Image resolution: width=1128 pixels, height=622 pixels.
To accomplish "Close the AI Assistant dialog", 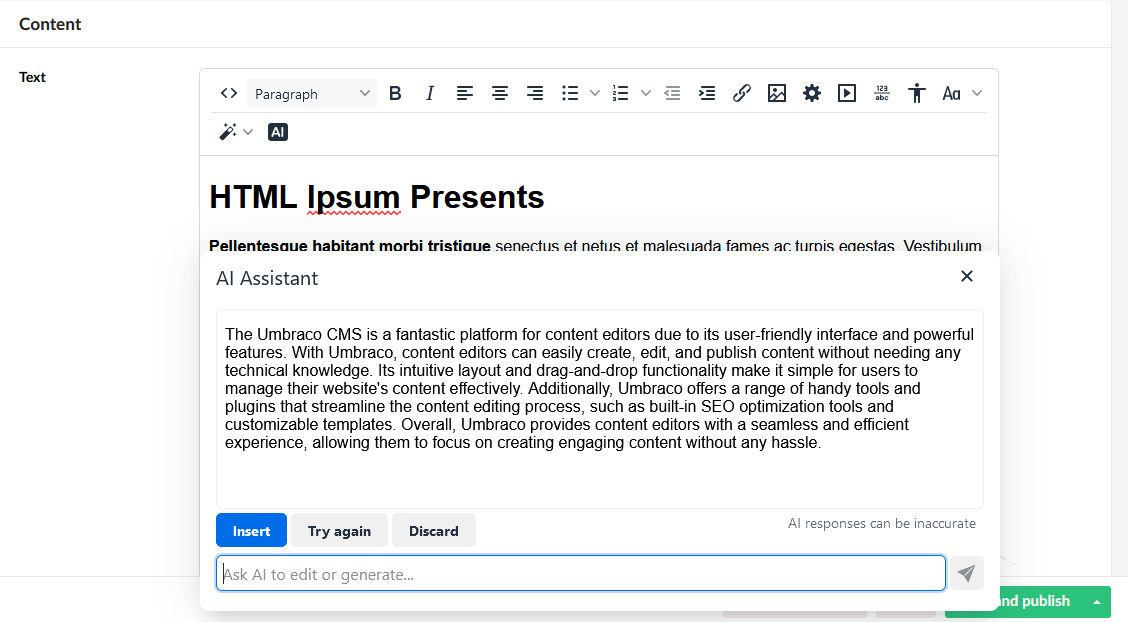I will tap(967, 277).
